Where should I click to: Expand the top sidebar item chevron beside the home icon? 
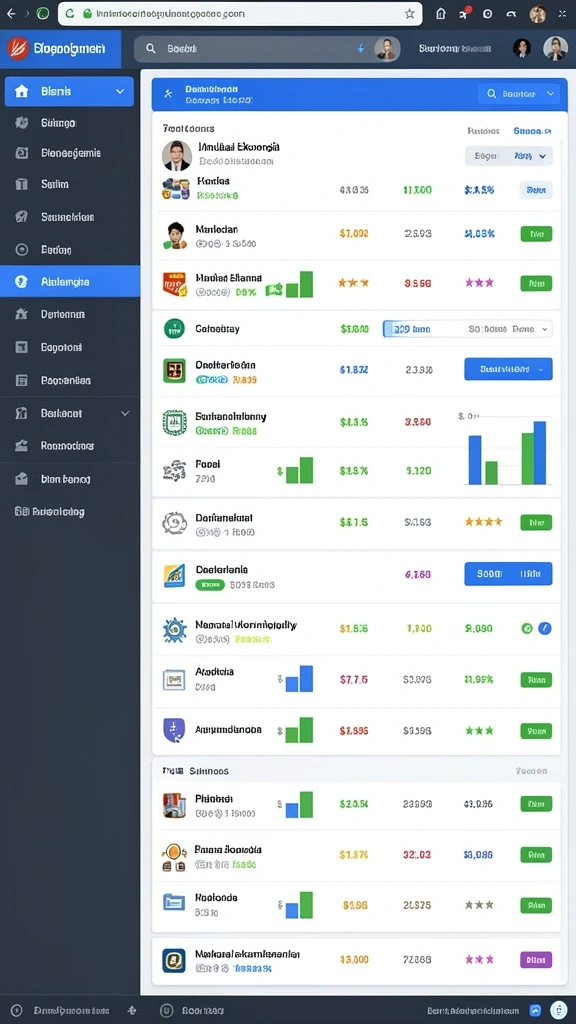(x=120, y=91)
